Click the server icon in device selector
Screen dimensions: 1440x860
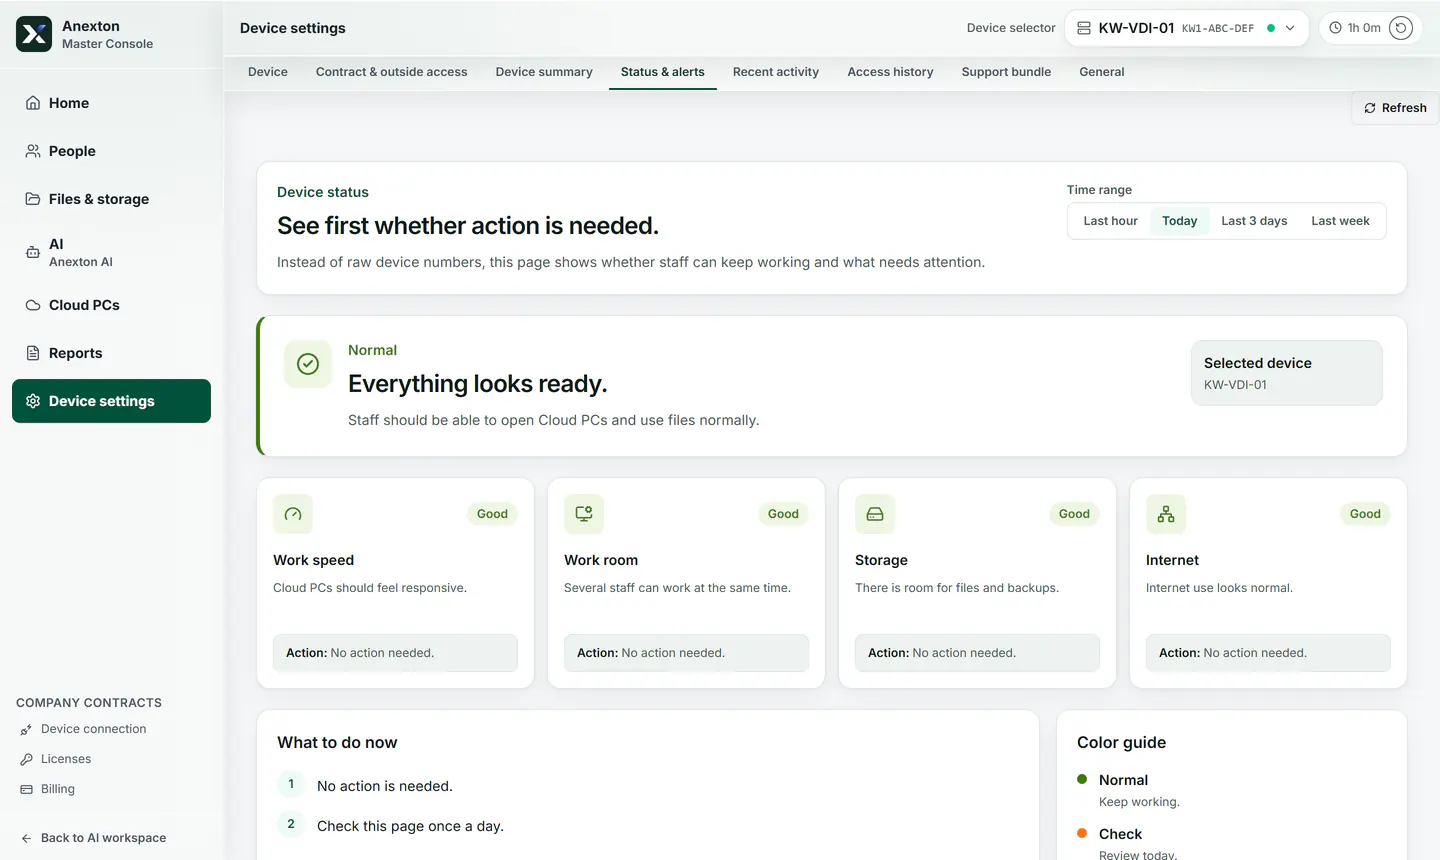click(x=1084, y=28)
